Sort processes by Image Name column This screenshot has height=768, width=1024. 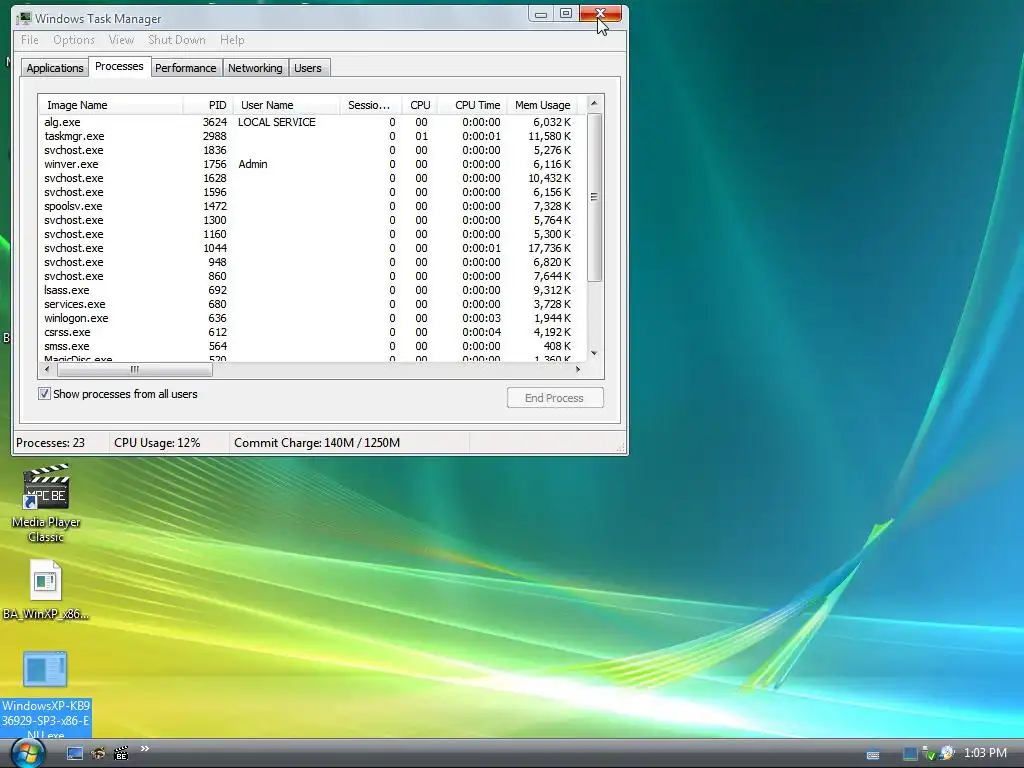pos(110,105)
